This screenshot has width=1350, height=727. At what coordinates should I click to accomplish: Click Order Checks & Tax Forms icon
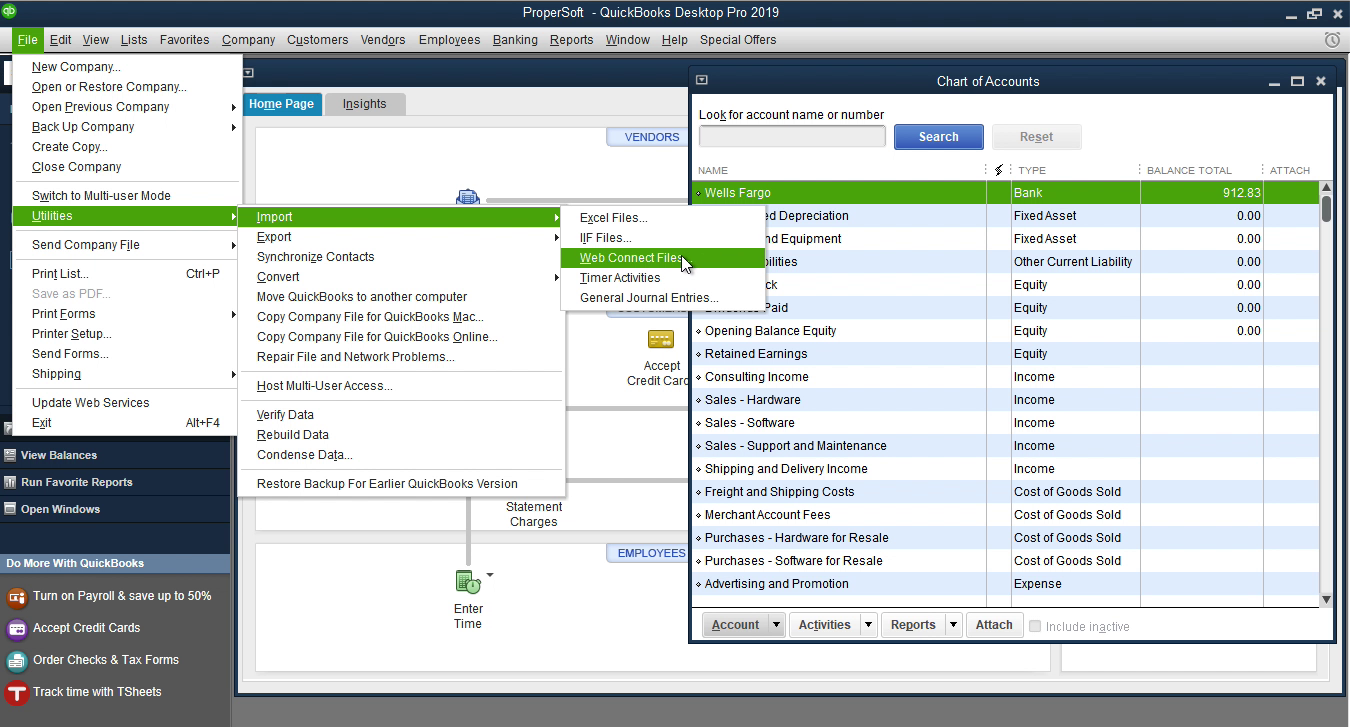(x=16, y=661)
